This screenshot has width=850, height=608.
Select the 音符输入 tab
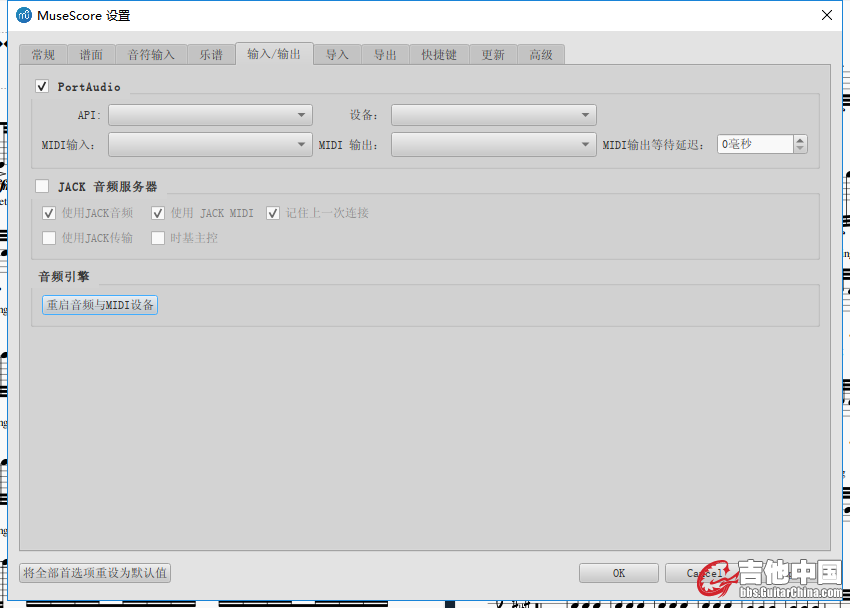point(151,55)
